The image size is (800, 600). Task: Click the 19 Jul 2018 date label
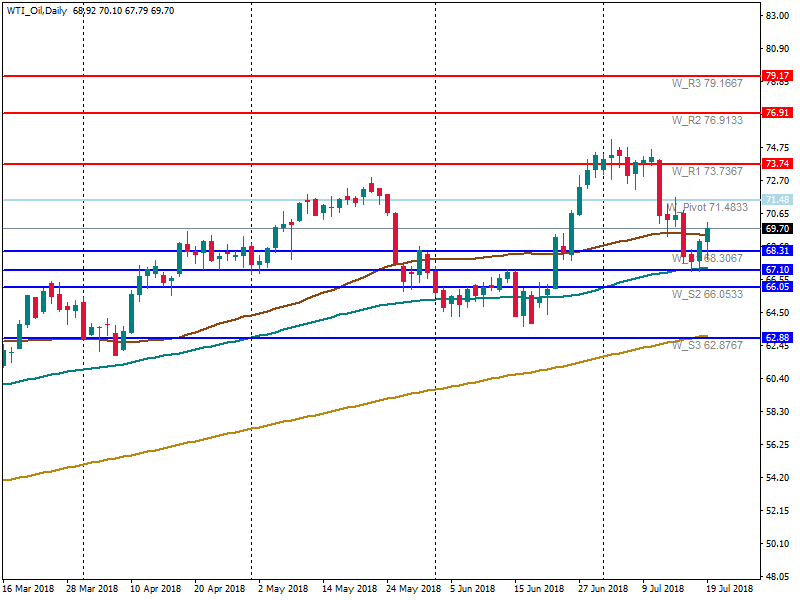[x=729, y=589]
